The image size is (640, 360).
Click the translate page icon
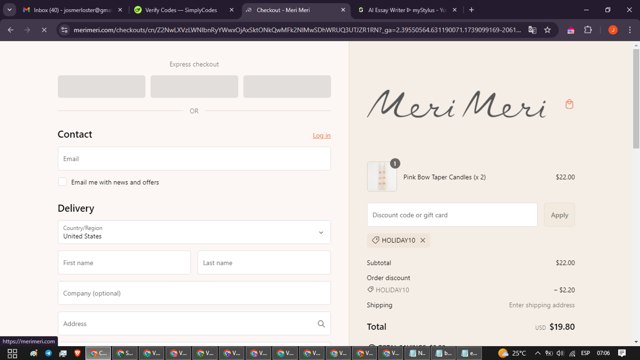[532, 30]
